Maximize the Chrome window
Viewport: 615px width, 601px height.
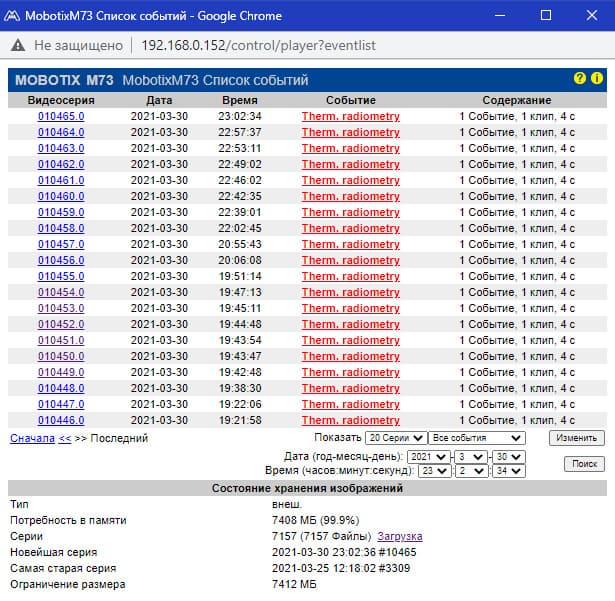pos(546,15)
